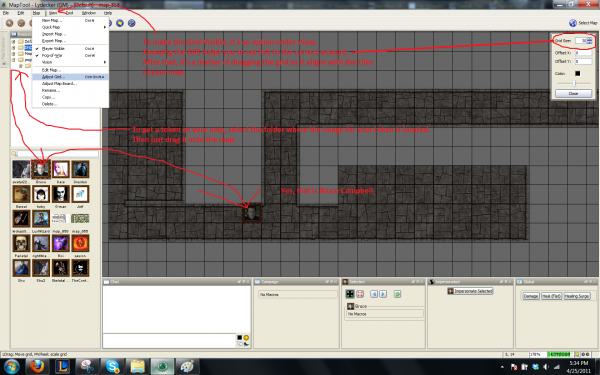
Task: Click the Healing Surge macro button
Action: point(577,296)
